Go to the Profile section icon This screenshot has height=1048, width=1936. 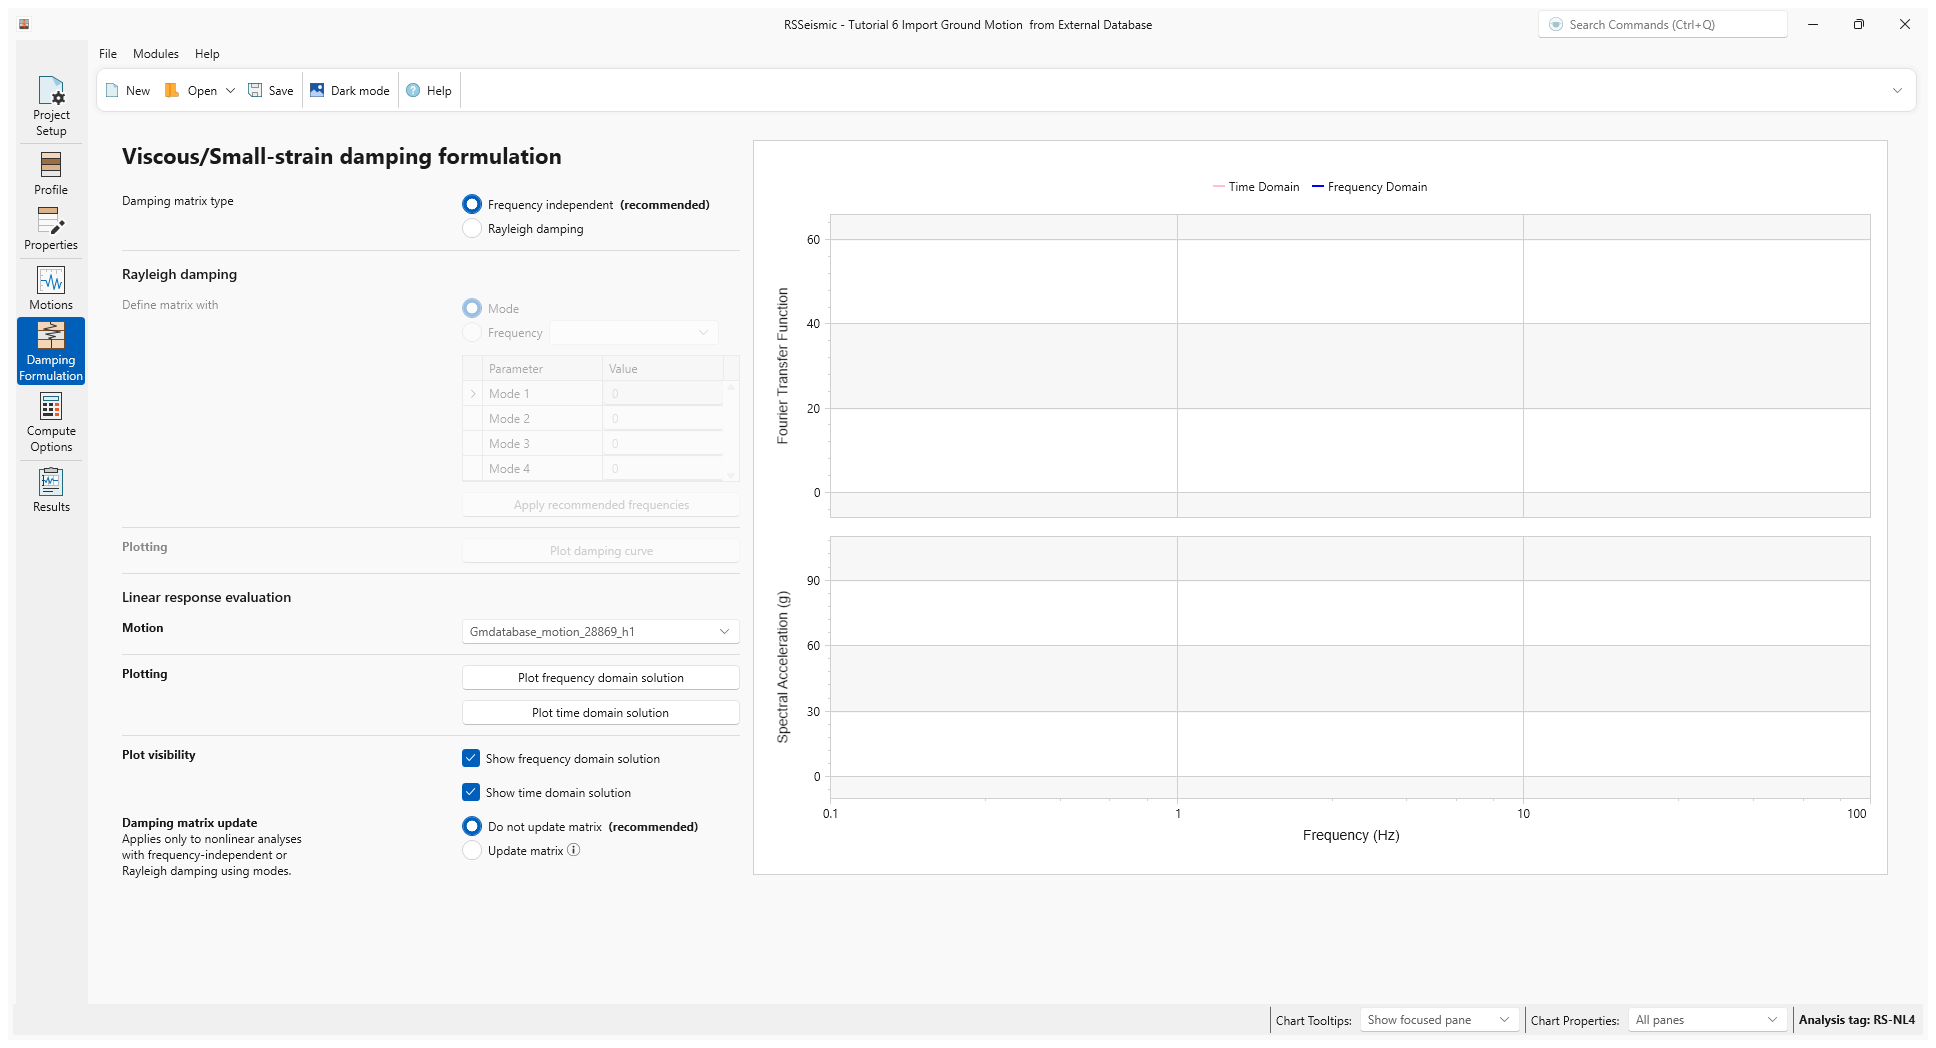click(x=51, y=165)
